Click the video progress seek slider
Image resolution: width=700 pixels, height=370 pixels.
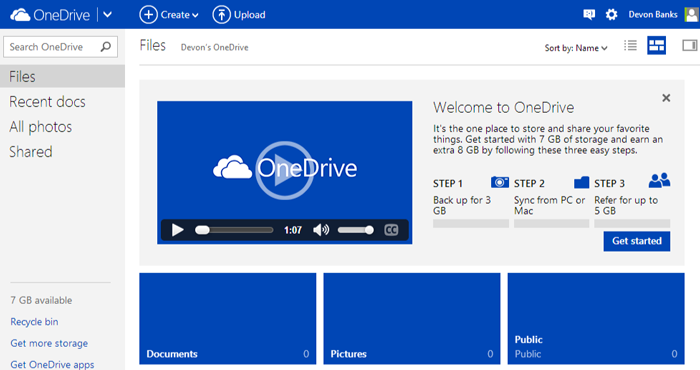(234, 230)
